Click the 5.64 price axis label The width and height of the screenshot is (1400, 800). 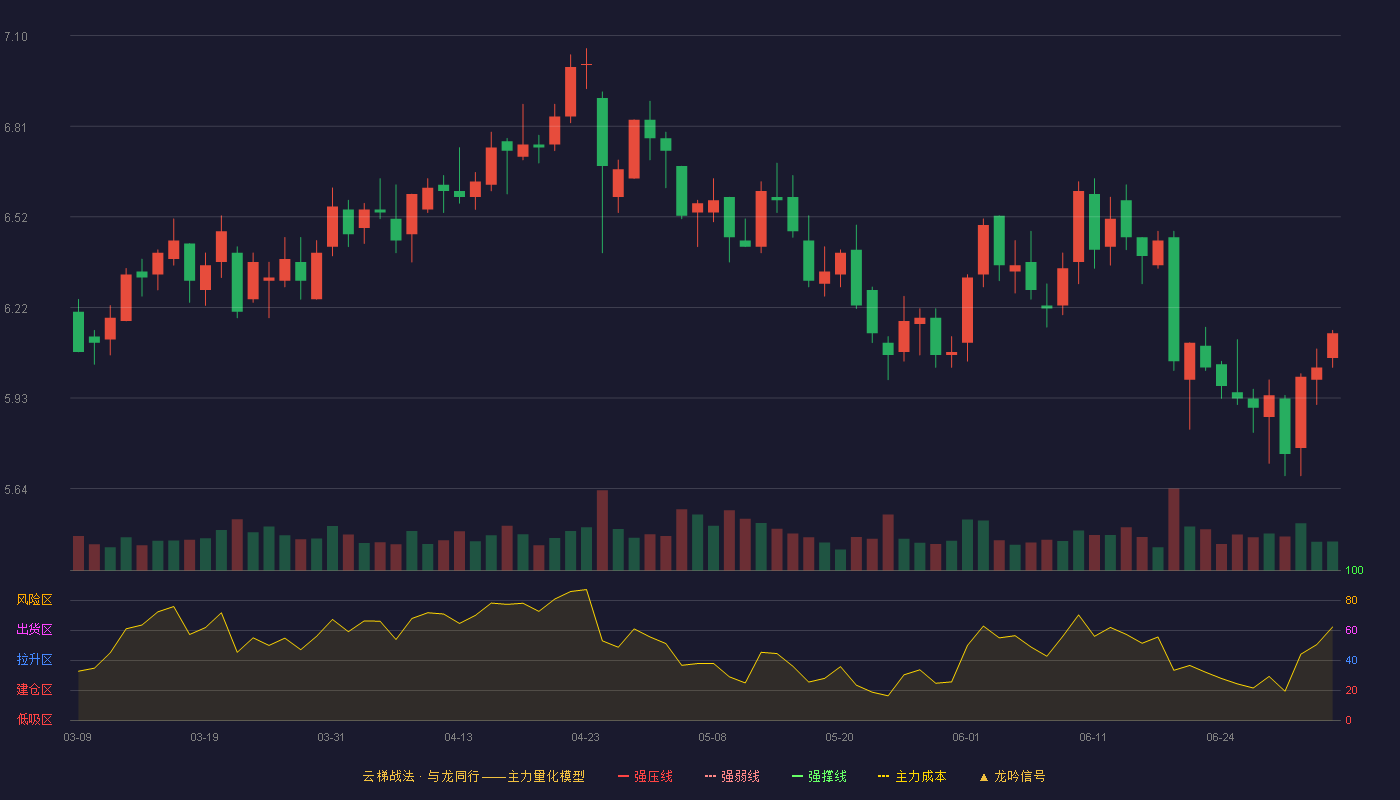16,490
